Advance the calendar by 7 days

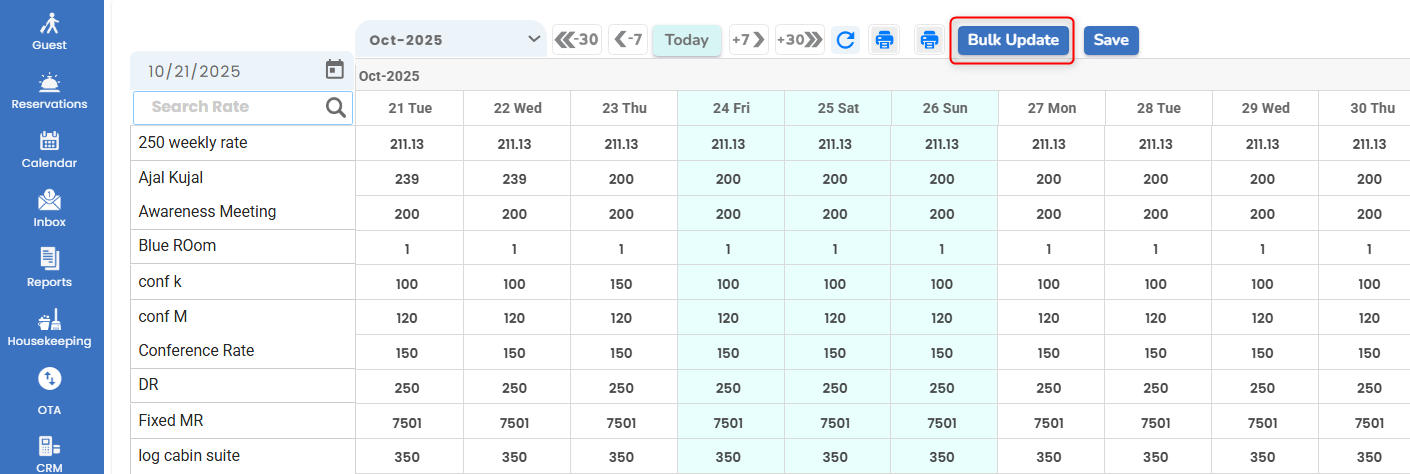pyautogui.click(x=748, y=40)
